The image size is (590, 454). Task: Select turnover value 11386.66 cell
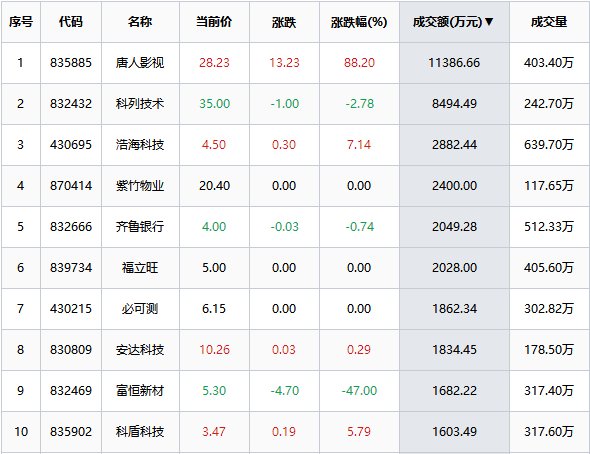click(454, 62)
